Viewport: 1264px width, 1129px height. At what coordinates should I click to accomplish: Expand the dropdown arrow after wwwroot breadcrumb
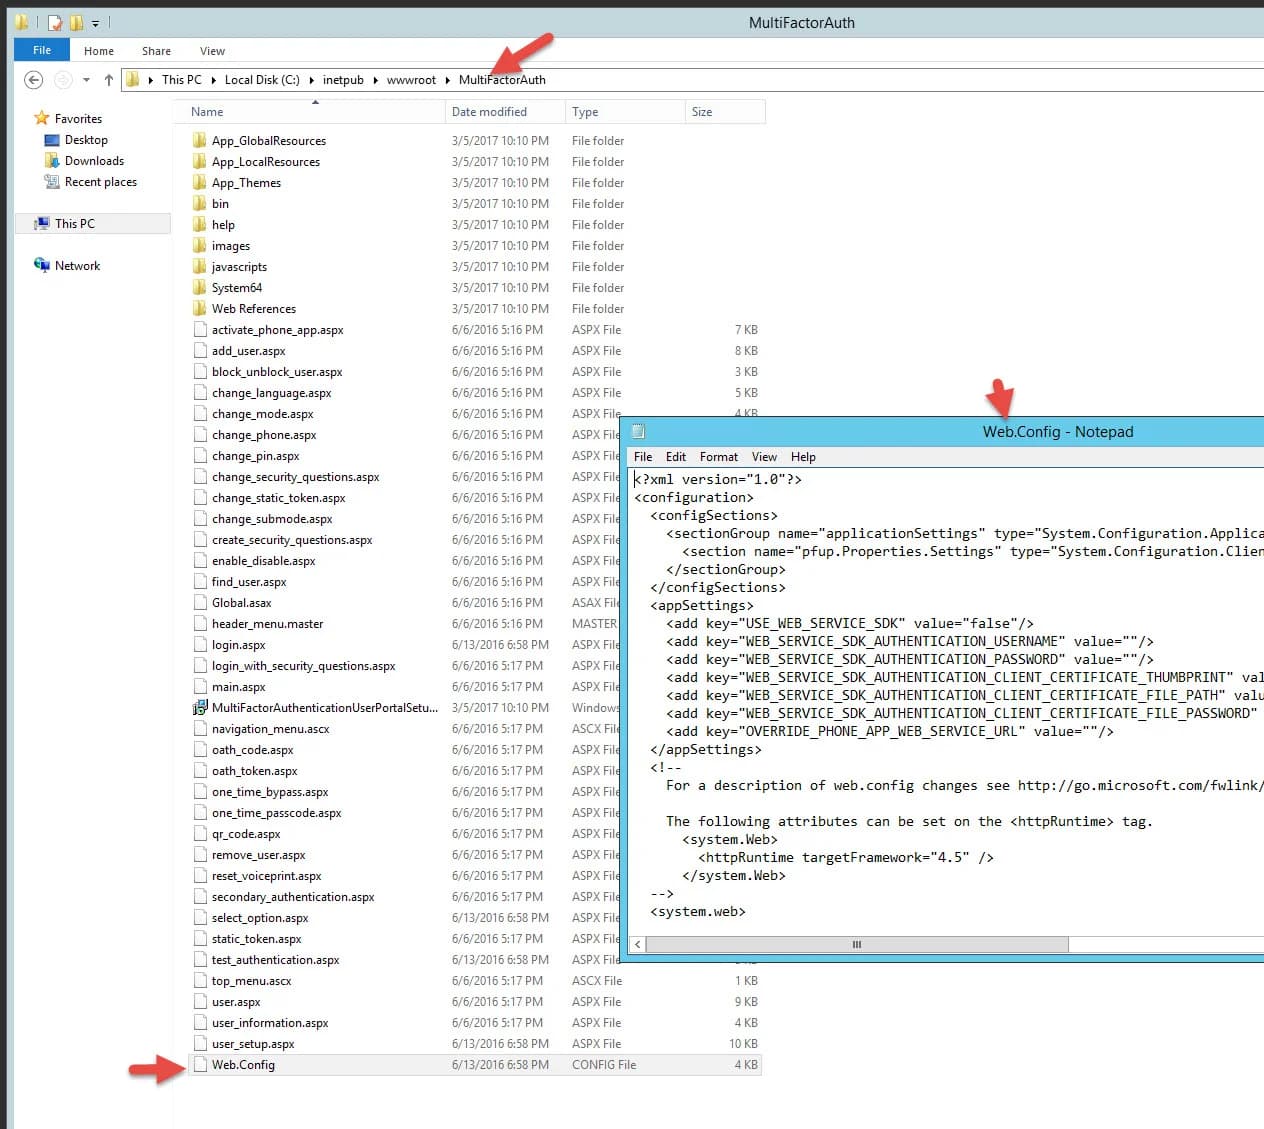[x=448, y=80]
